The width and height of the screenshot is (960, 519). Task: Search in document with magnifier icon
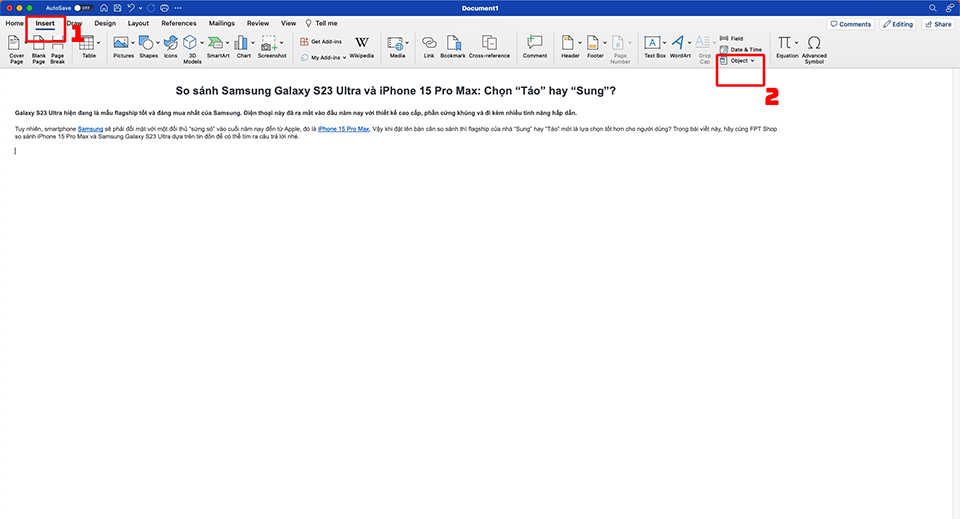(x=932, y=8)
